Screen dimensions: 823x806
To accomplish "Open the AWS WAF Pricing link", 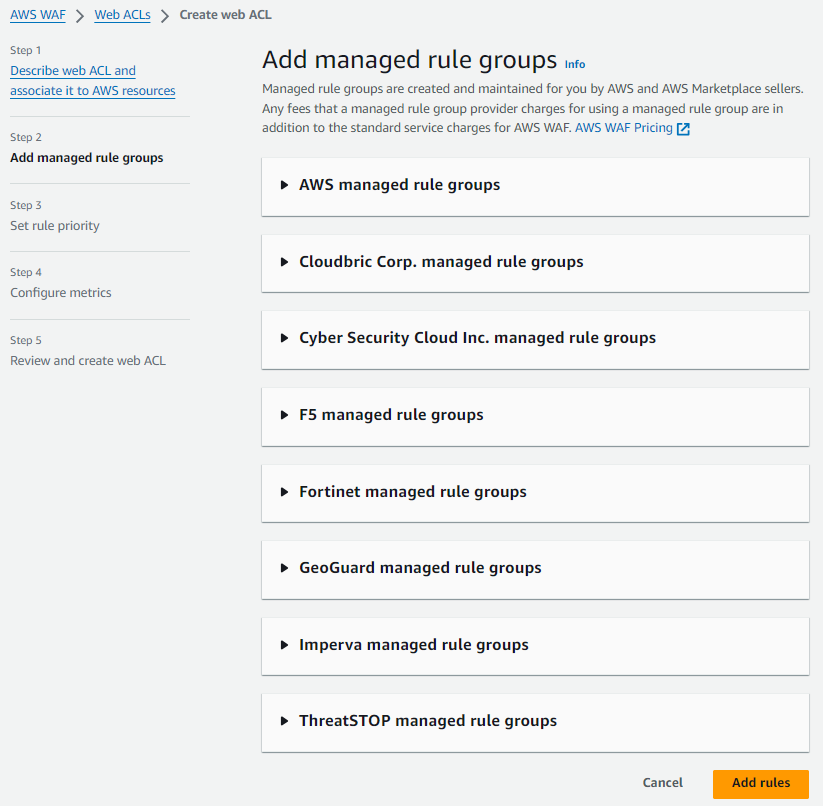I will pos(624,128).
